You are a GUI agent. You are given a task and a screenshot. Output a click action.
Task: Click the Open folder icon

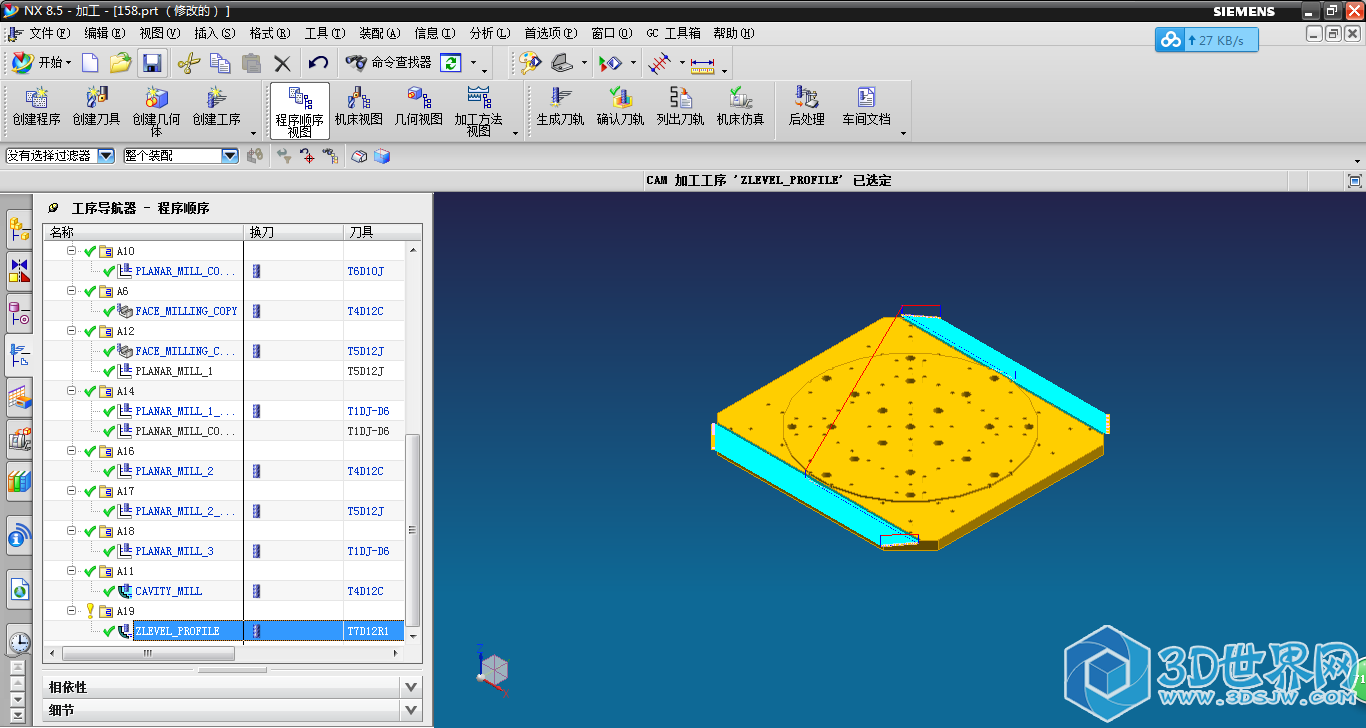(120, 63)
